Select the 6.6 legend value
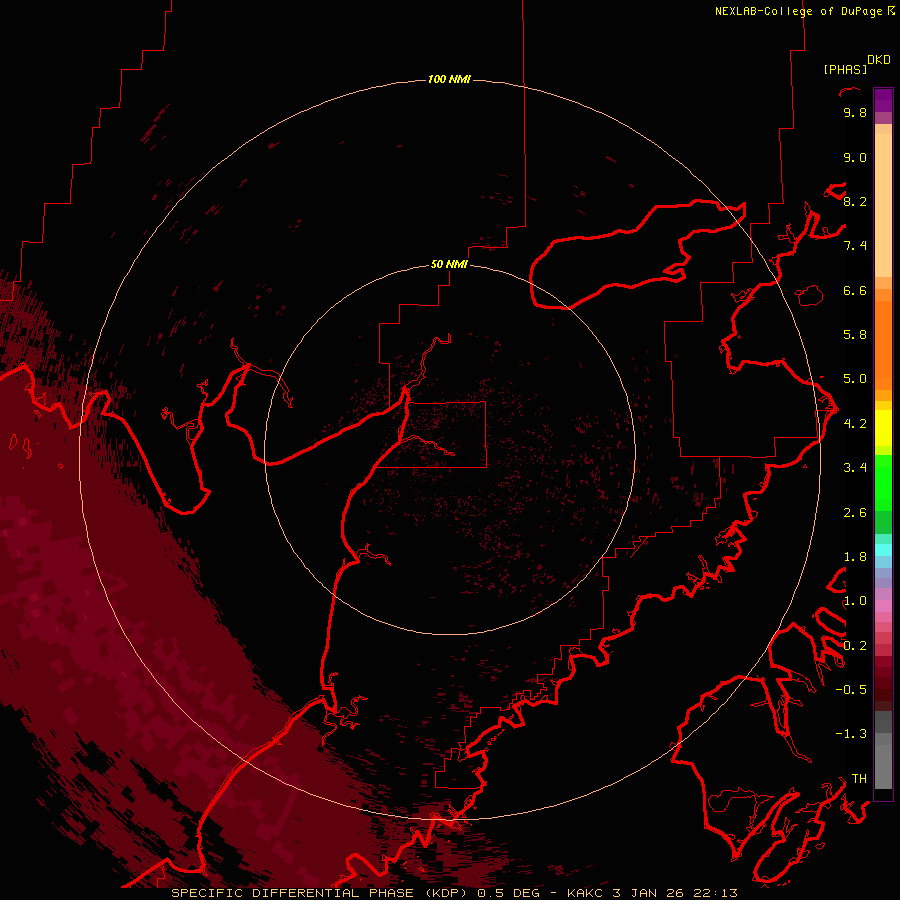 [855, 291]
